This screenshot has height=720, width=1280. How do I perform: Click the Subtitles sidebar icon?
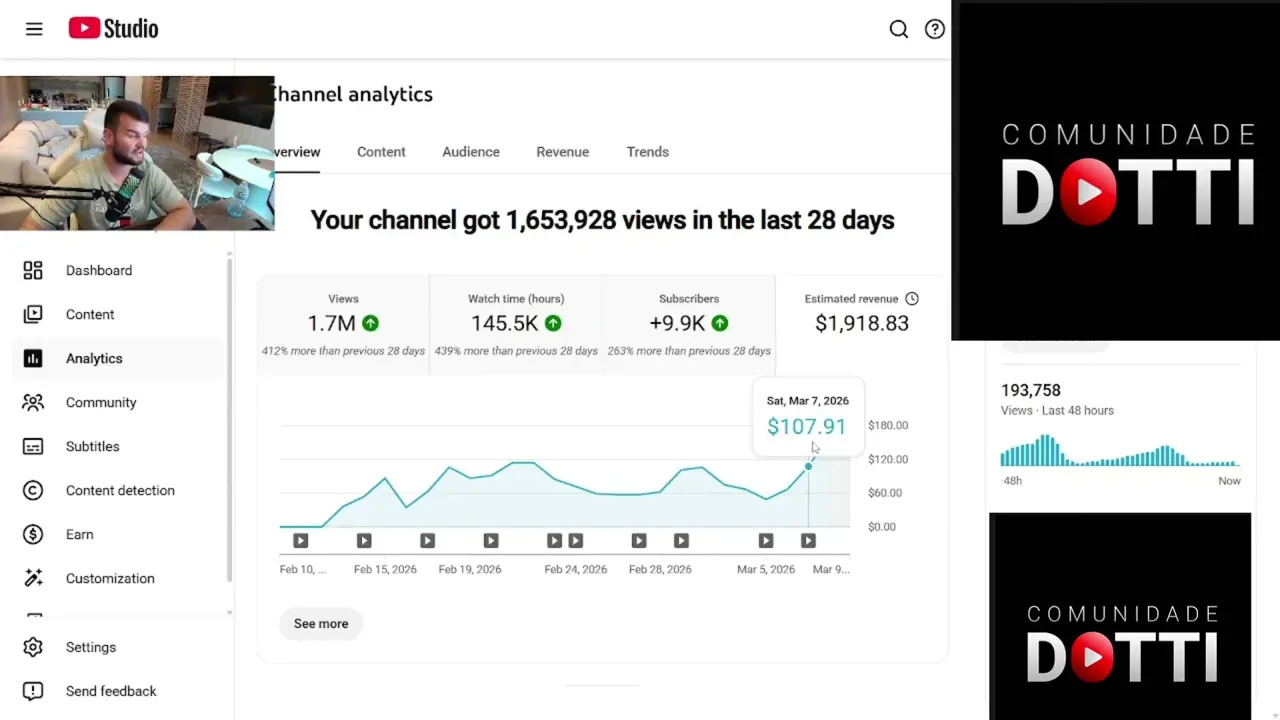33,446
